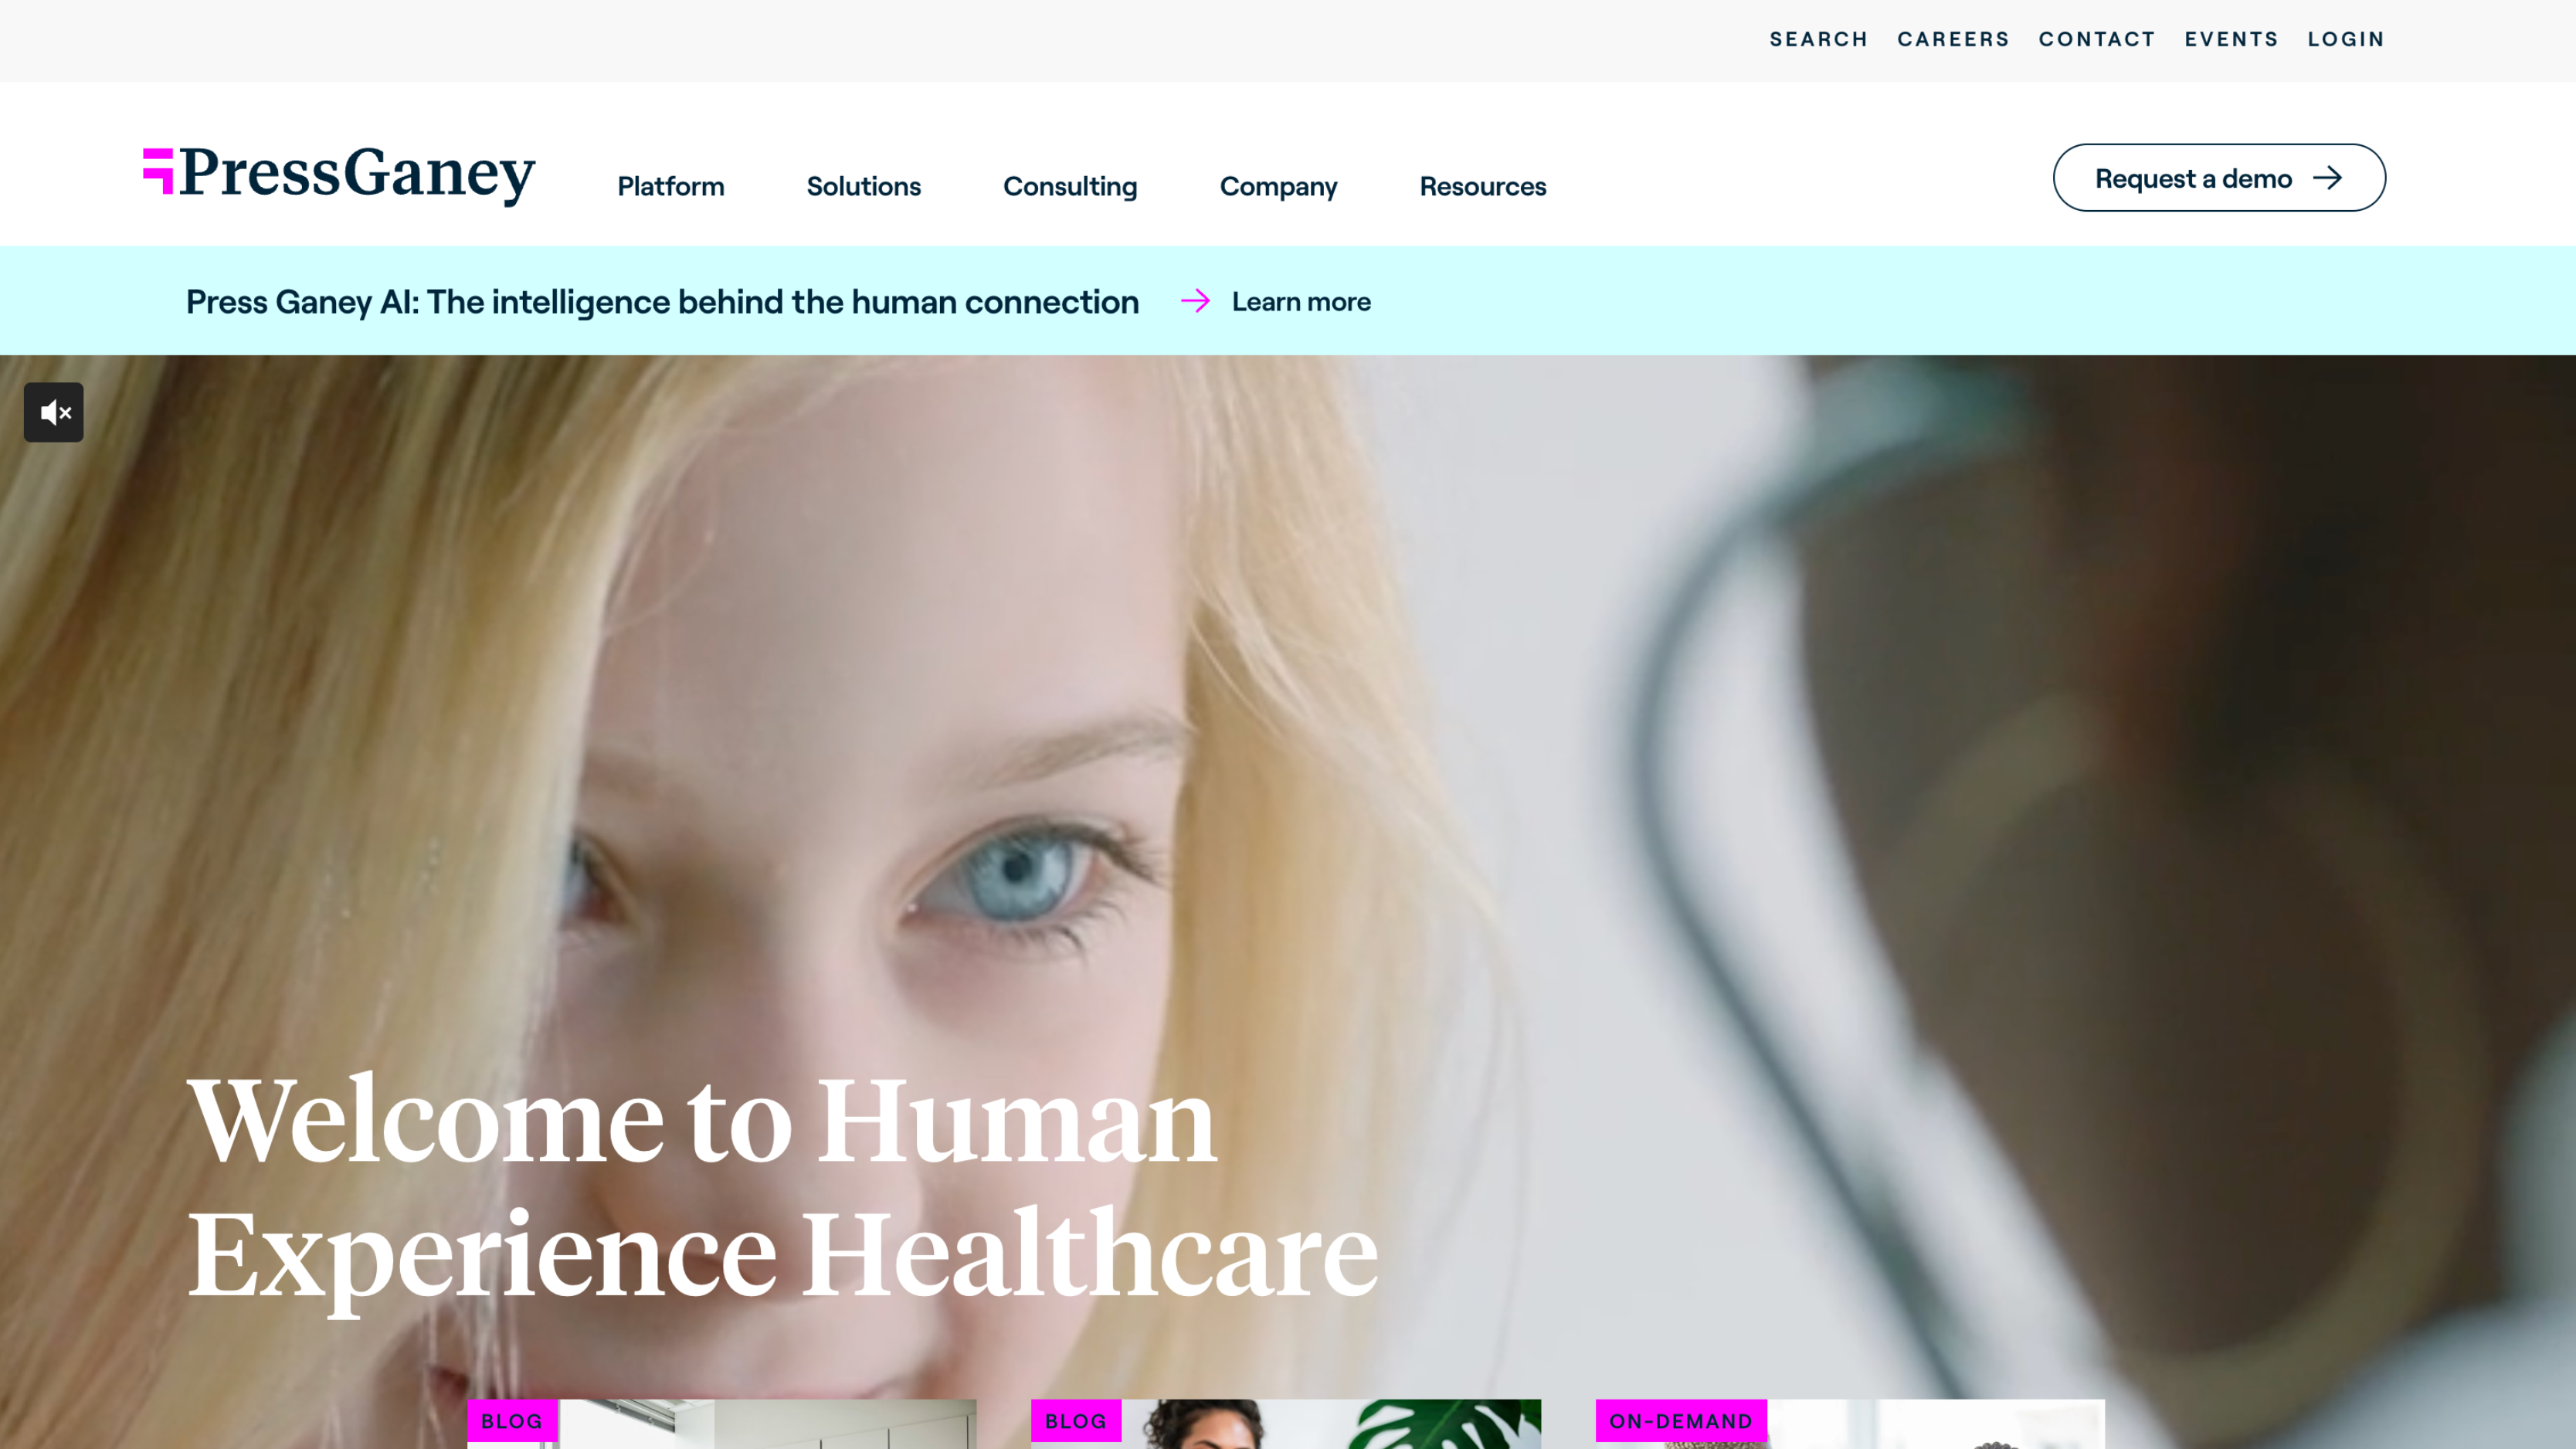2576x1449 pixels.
Task: Unmute the hero video sound
Action: 54,412
